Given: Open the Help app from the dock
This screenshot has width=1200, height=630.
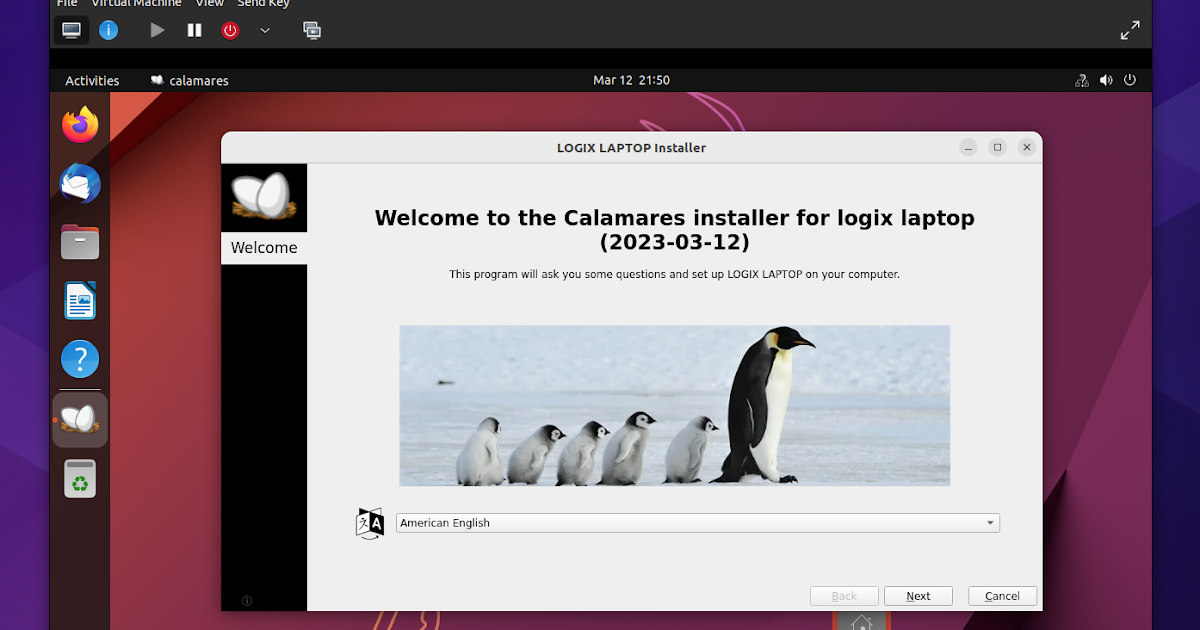Looking at the screenshot, I should point(80,359).
